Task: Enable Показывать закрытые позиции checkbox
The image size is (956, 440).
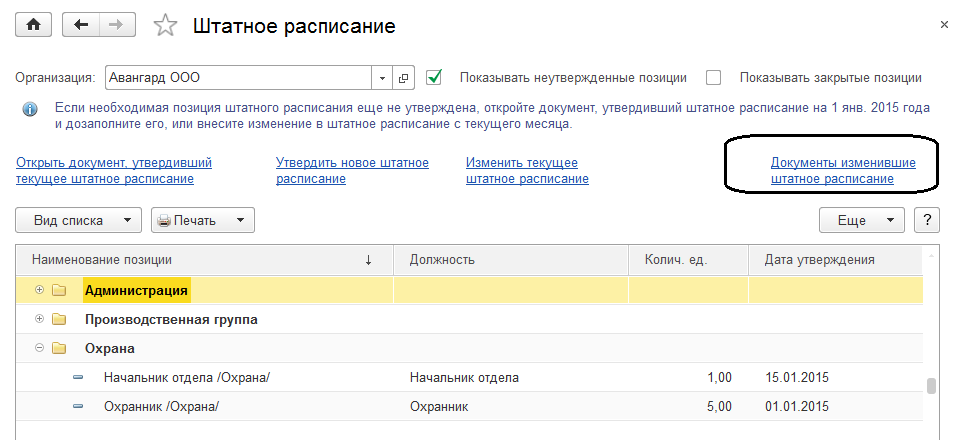Action: point(713,77)
